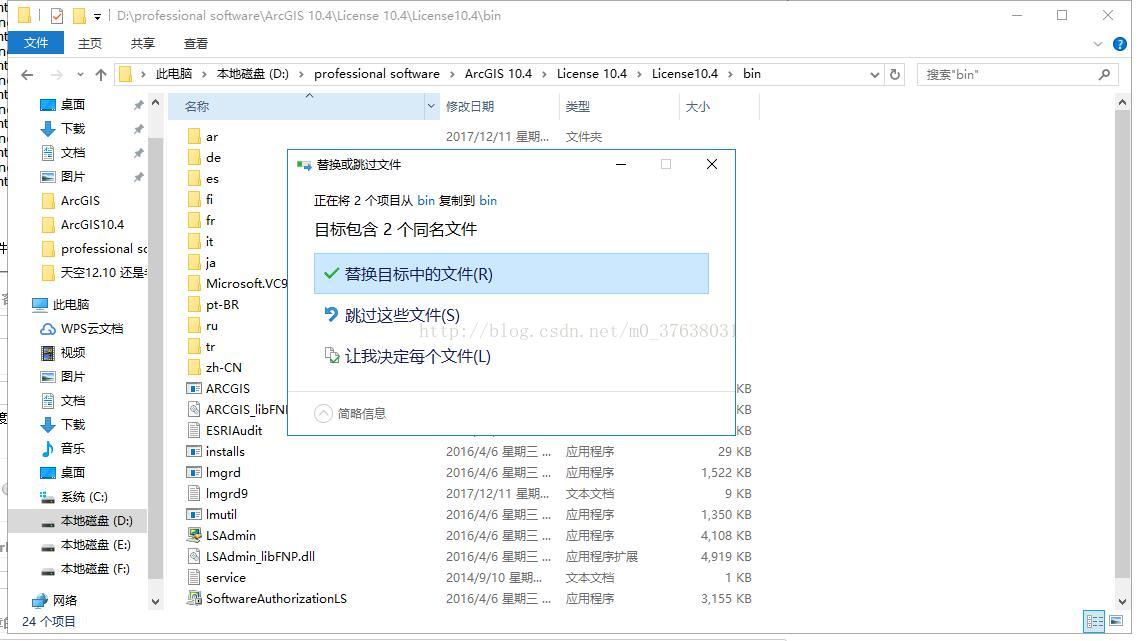Expand the ribbon chevron
The width and height of the screenshot is (1139, 641).
click(1098, 44)
